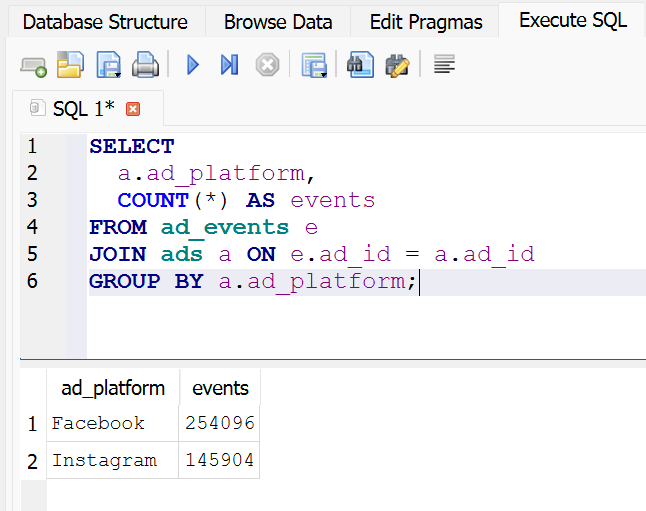Switch to the Browse Data tab
The image size is (646, 511).
click(278, 21)
